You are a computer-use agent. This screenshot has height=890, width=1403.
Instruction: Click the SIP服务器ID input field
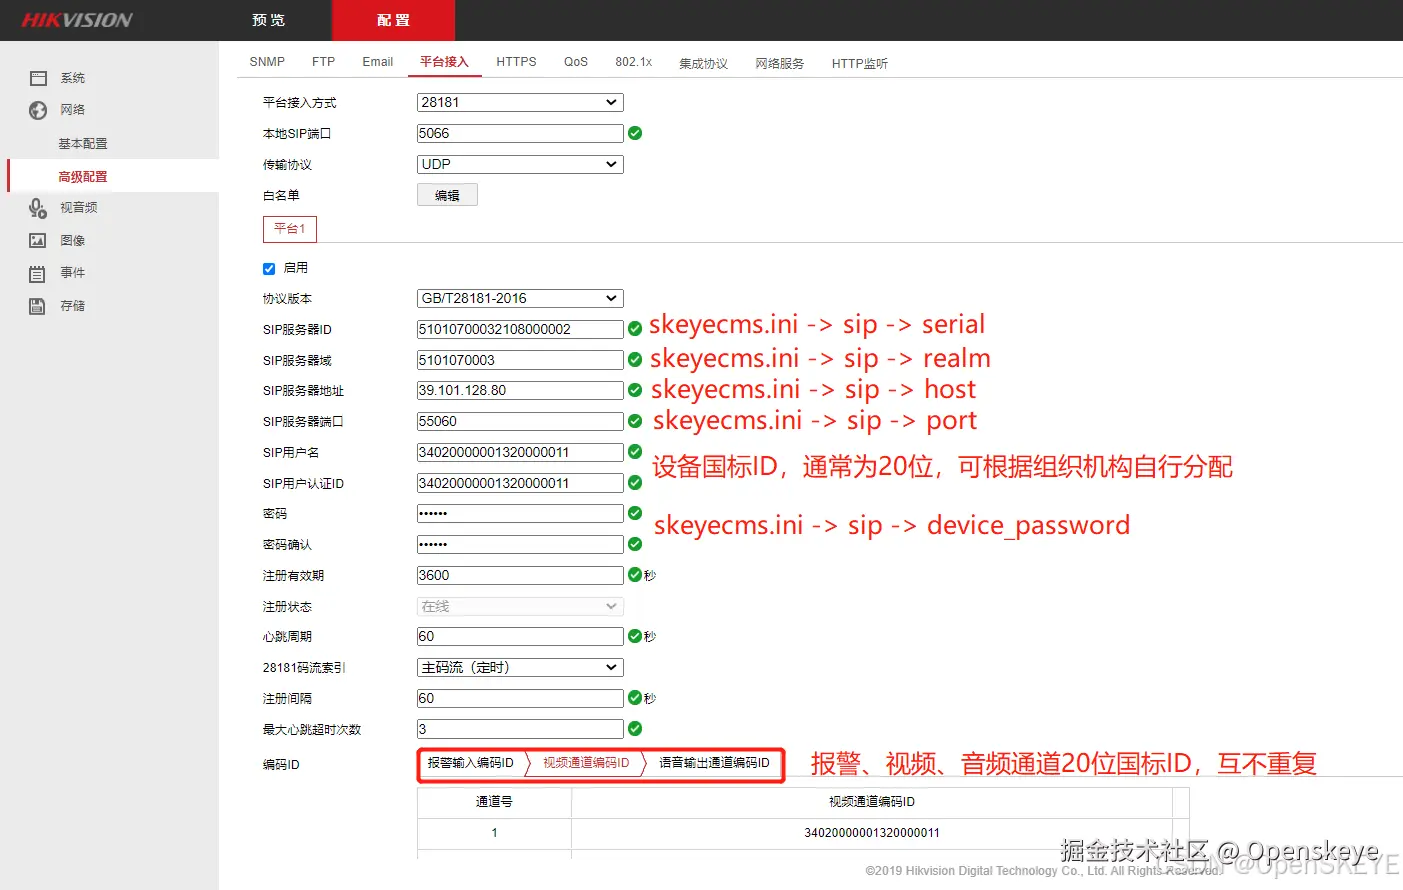520,329
